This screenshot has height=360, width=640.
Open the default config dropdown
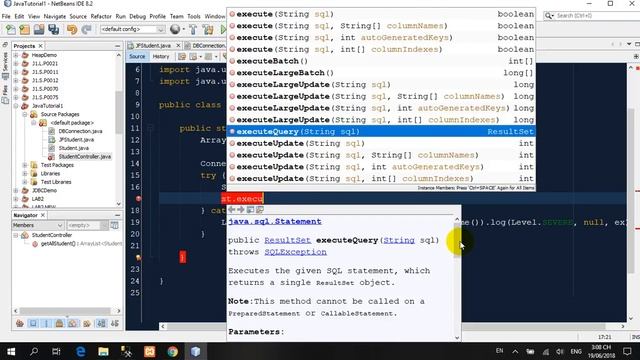(133, 29)
